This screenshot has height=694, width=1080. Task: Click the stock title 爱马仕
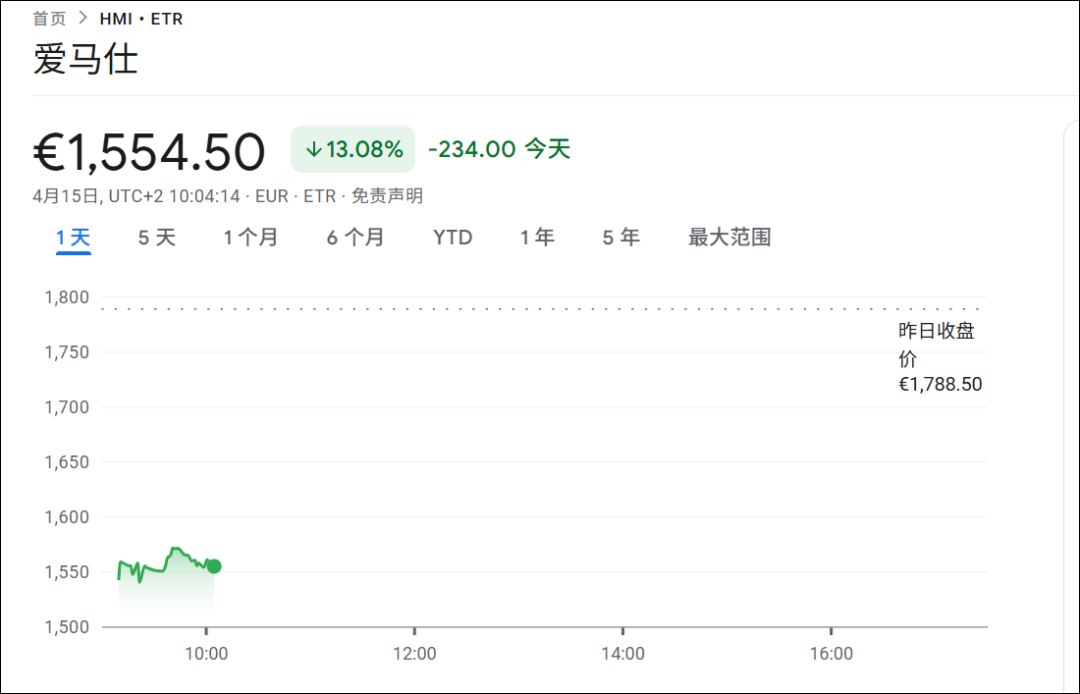(x=84, y=59)
